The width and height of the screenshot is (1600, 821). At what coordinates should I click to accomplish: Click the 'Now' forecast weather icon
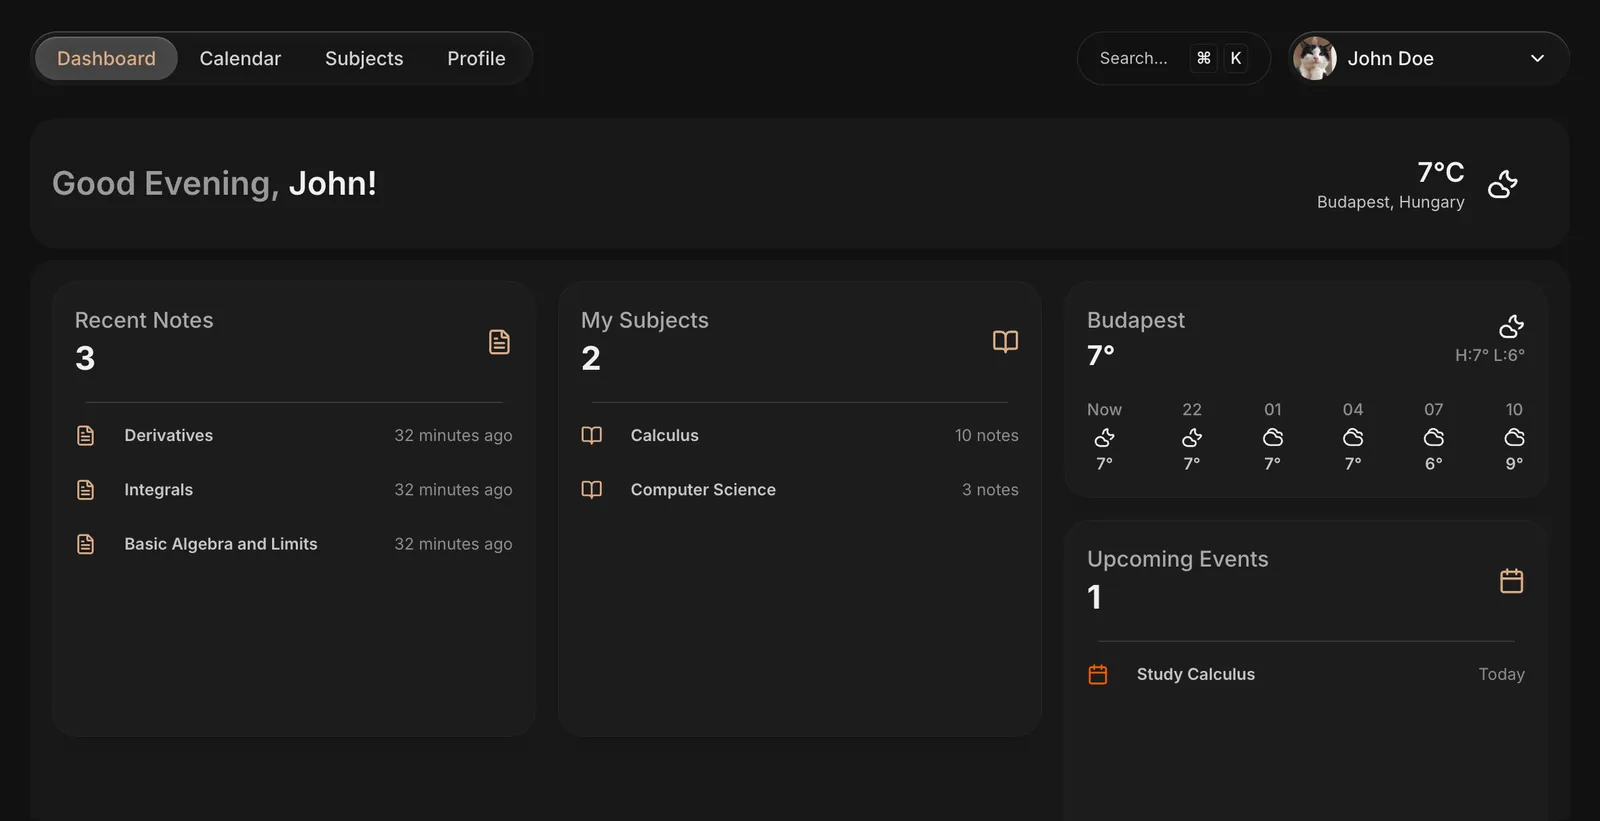[x=1104, y=438]
